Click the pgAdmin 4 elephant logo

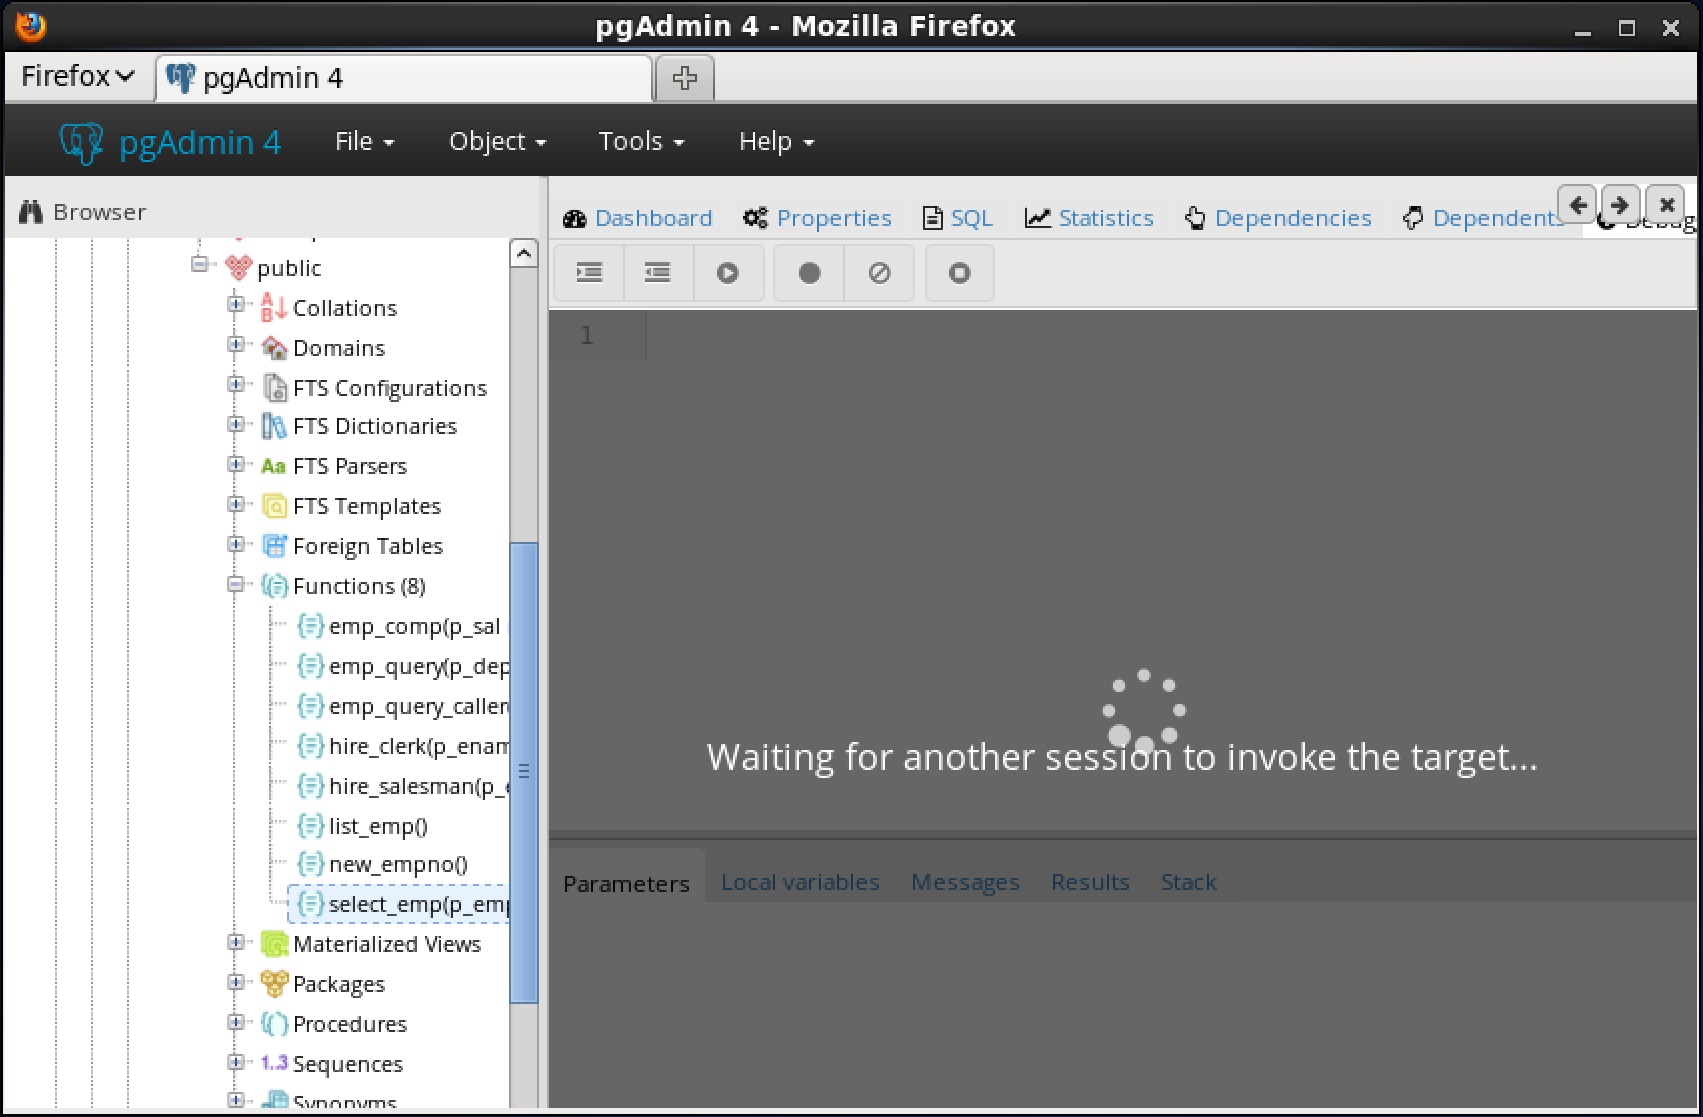(81, 142)
